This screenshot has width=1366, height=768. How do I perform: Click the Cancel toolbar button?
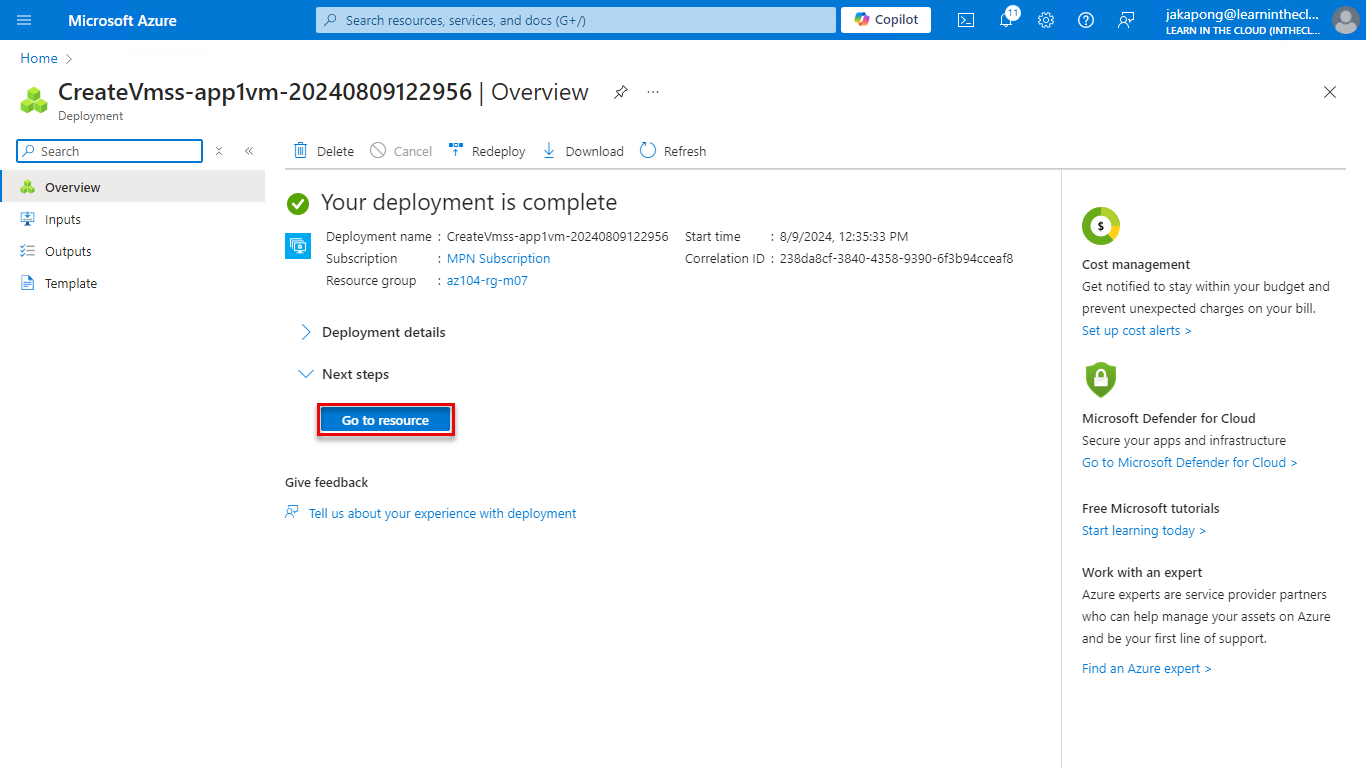click(x=401, y=151)
